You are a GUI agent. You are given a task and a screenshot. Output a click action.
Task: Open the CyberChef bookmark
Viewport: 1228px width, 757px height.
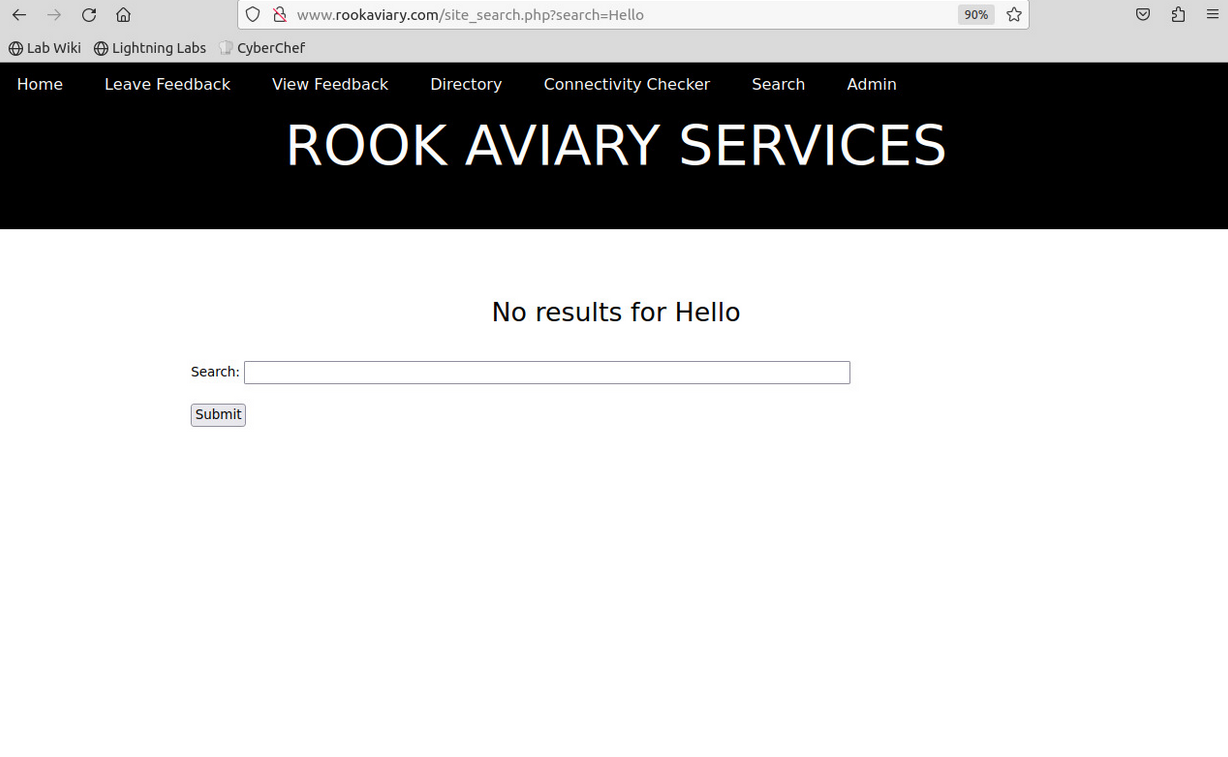coord(262,48)
